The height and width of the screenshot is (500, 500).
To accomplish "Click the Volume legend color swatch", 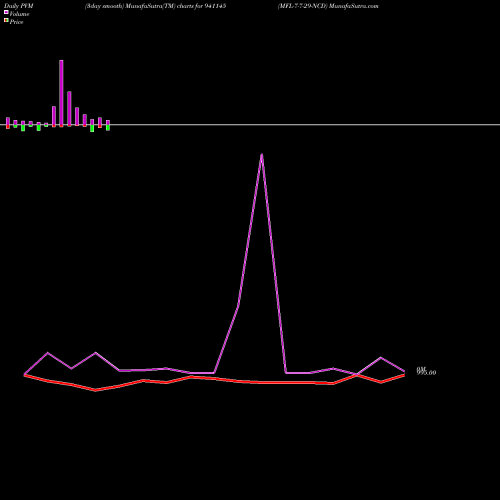I will click(x=6, y=12).
